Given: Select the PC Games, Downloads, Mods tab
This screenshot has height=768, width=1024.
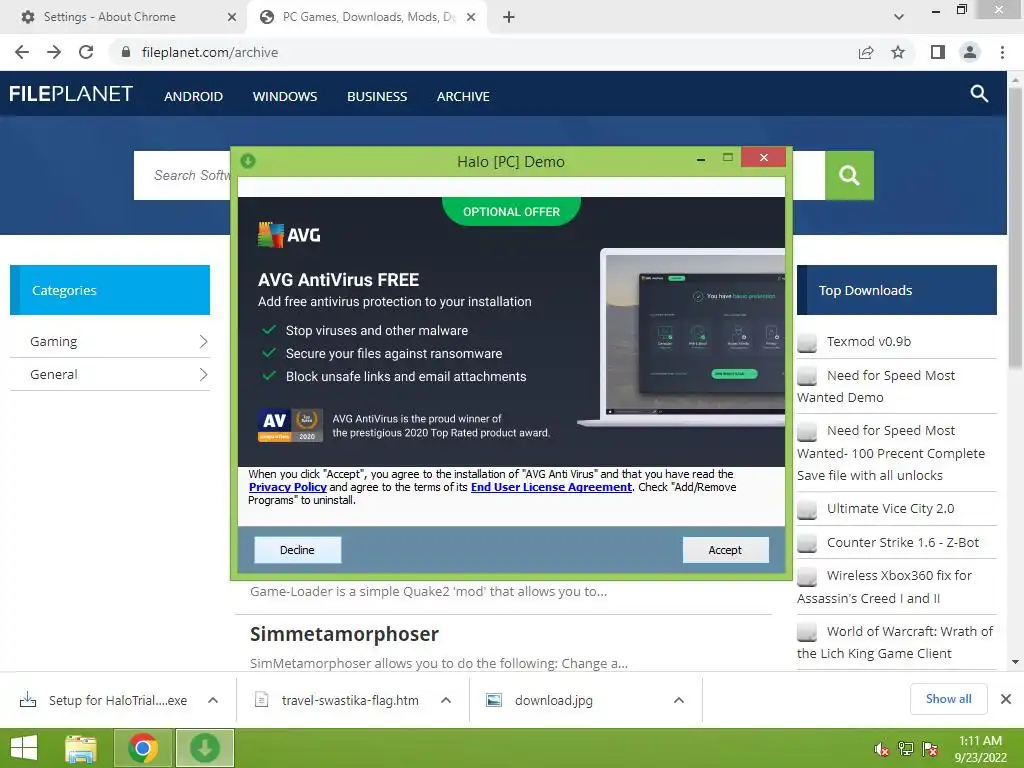Looking at the screenshot, I should [x=369, y=17].
